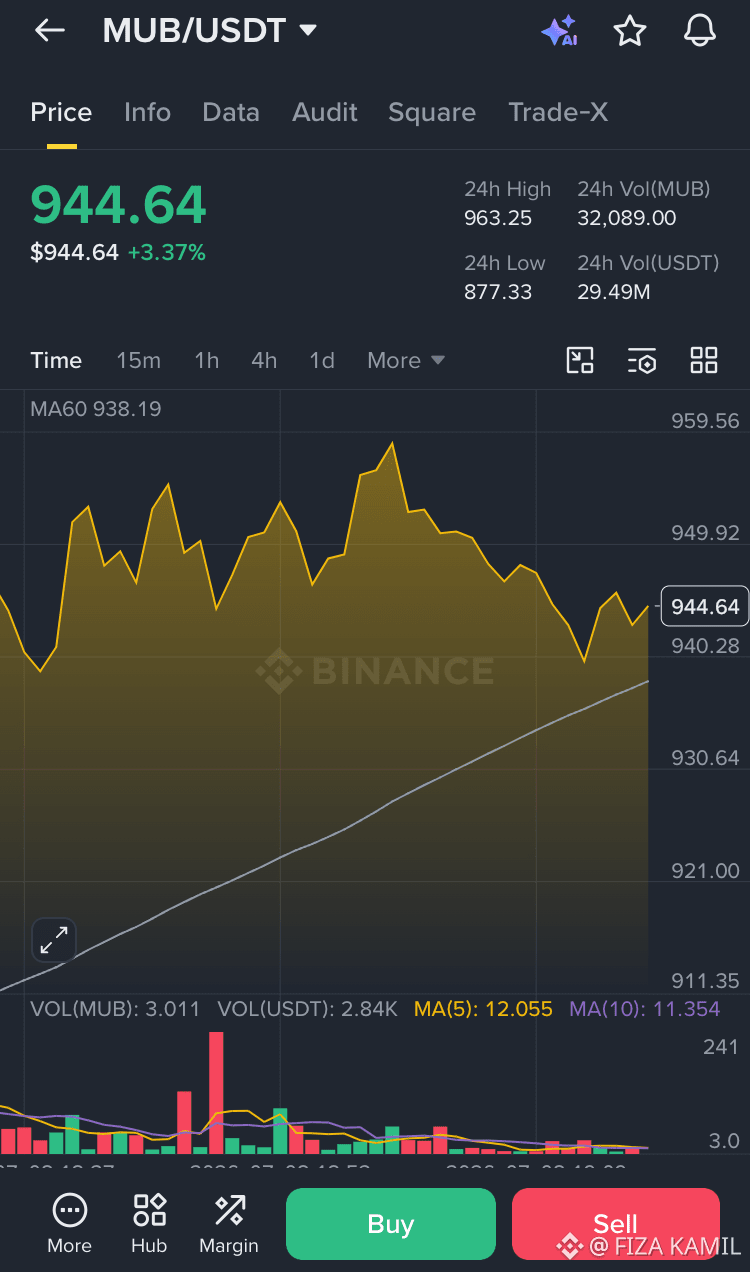Click the MA60 938.19 indicator label
This screenshot has width=750, height=1272.
[96, 409]
